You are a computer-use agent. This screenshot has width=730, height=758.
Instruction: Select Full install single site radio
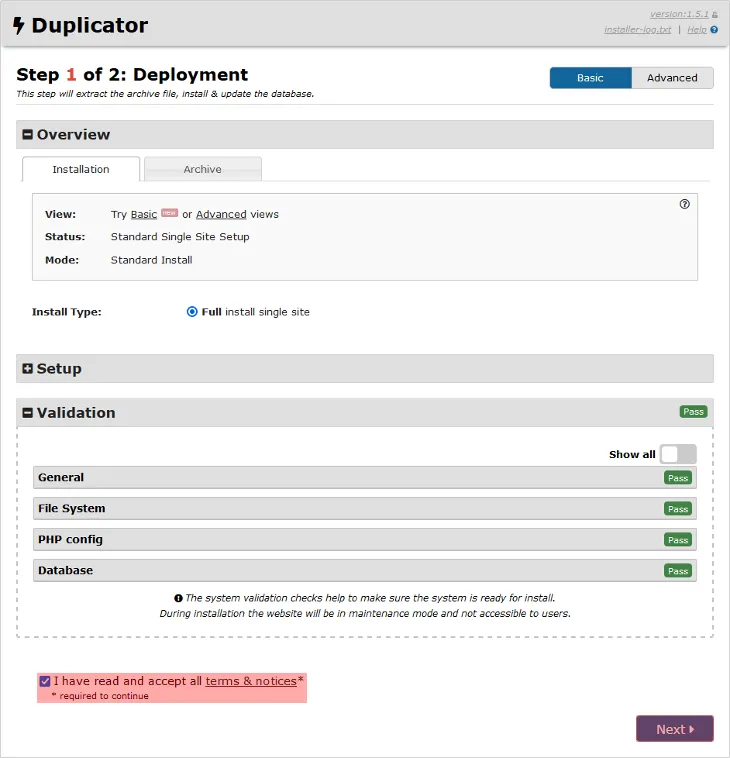[192, 312]
